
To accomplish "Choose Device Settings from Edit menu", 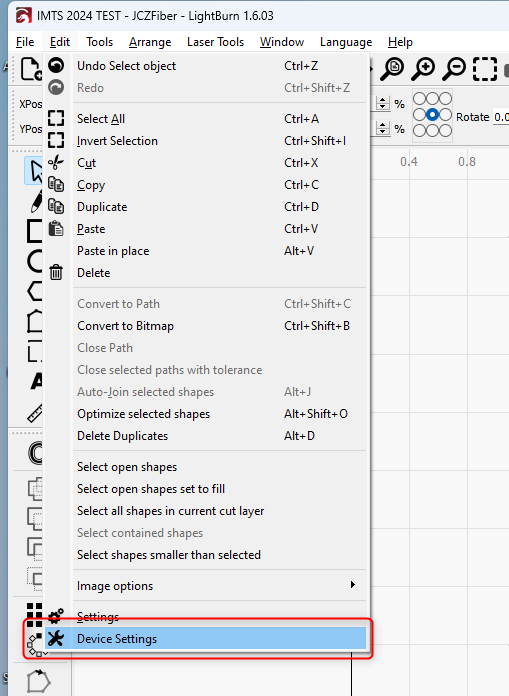I will [206, 639].
